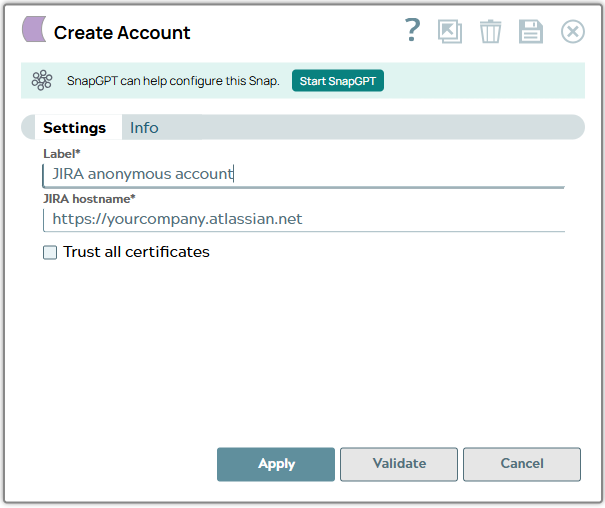The width and height of the screenshot is (605, 508).
Task: Start SnapGPT
Action: pos(338,81)
